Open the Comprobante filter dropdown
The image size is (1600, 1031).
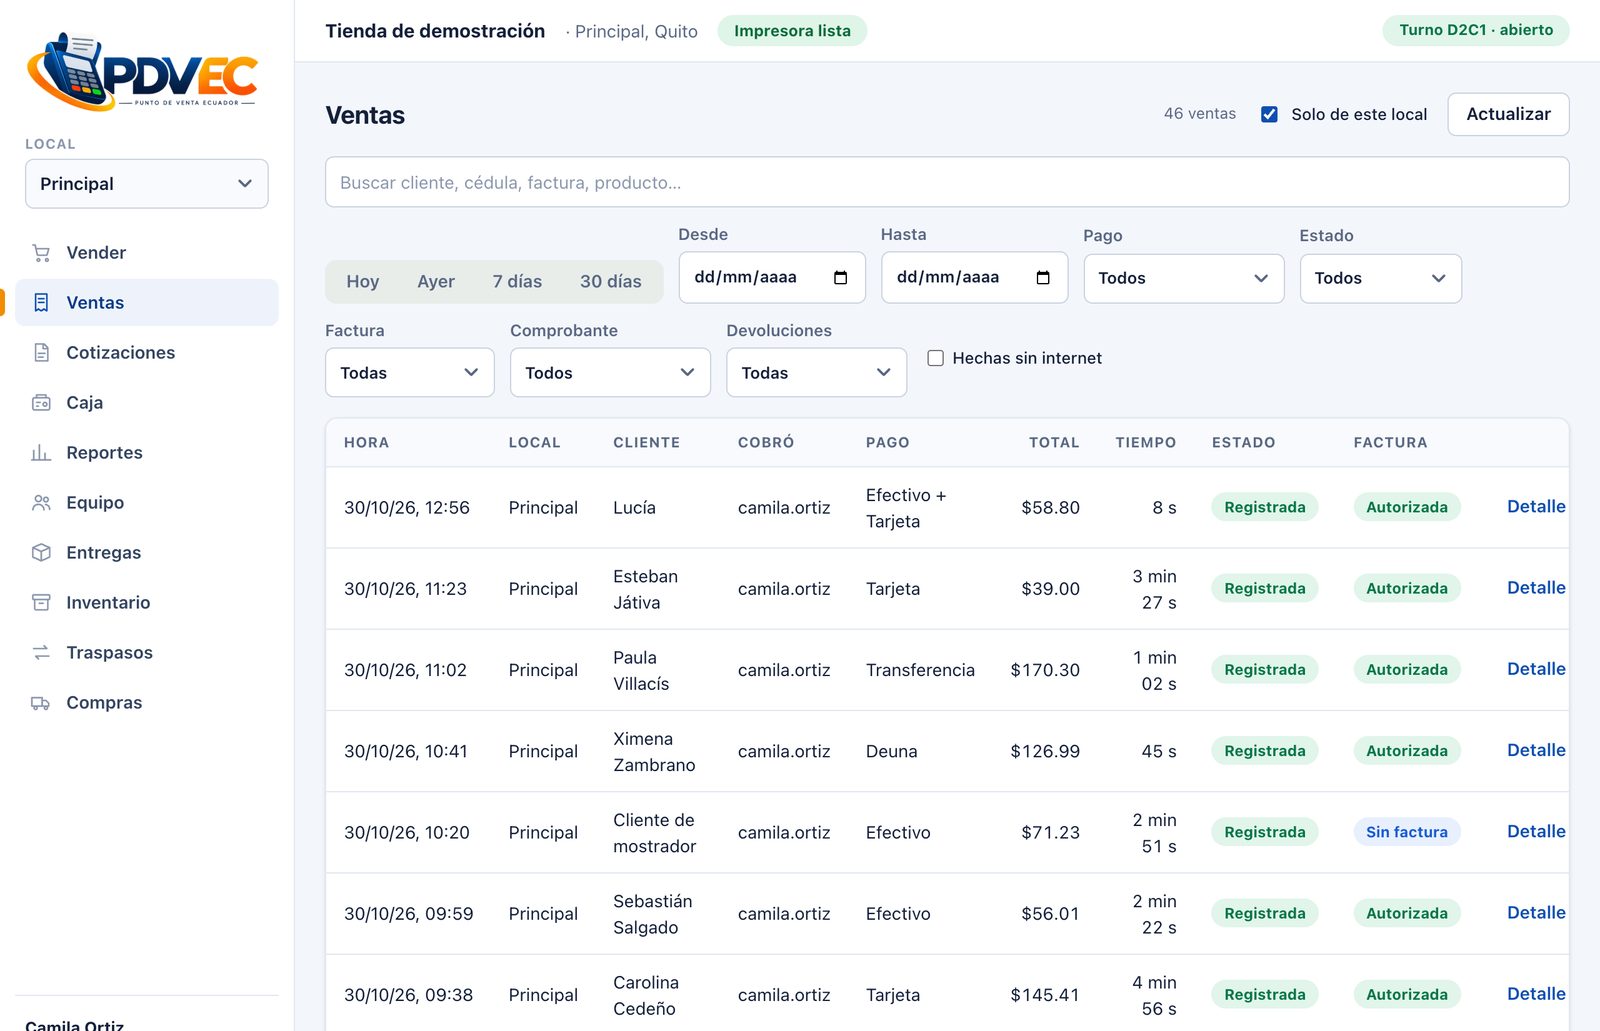tap(611, 373)
